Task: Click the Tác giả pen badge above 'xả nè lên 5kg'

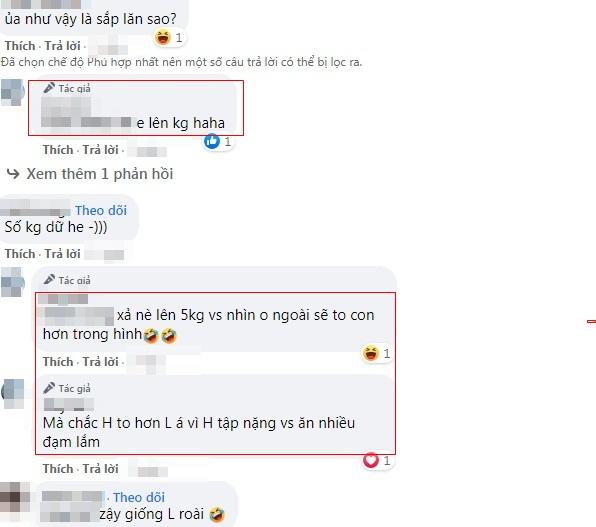Action: 67,280
